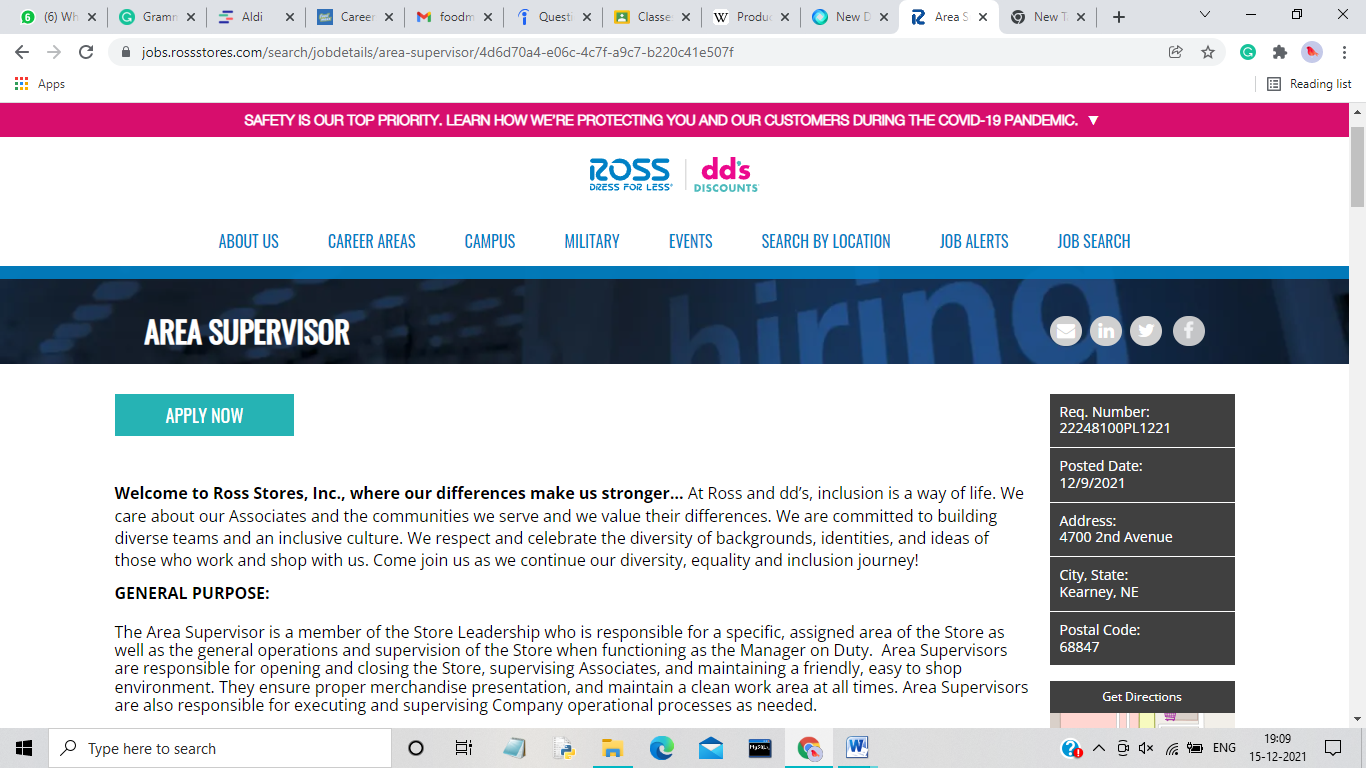Screen dimensions: 1366x768
Task: Click the taskbar search box
Action: coord(220,748)
